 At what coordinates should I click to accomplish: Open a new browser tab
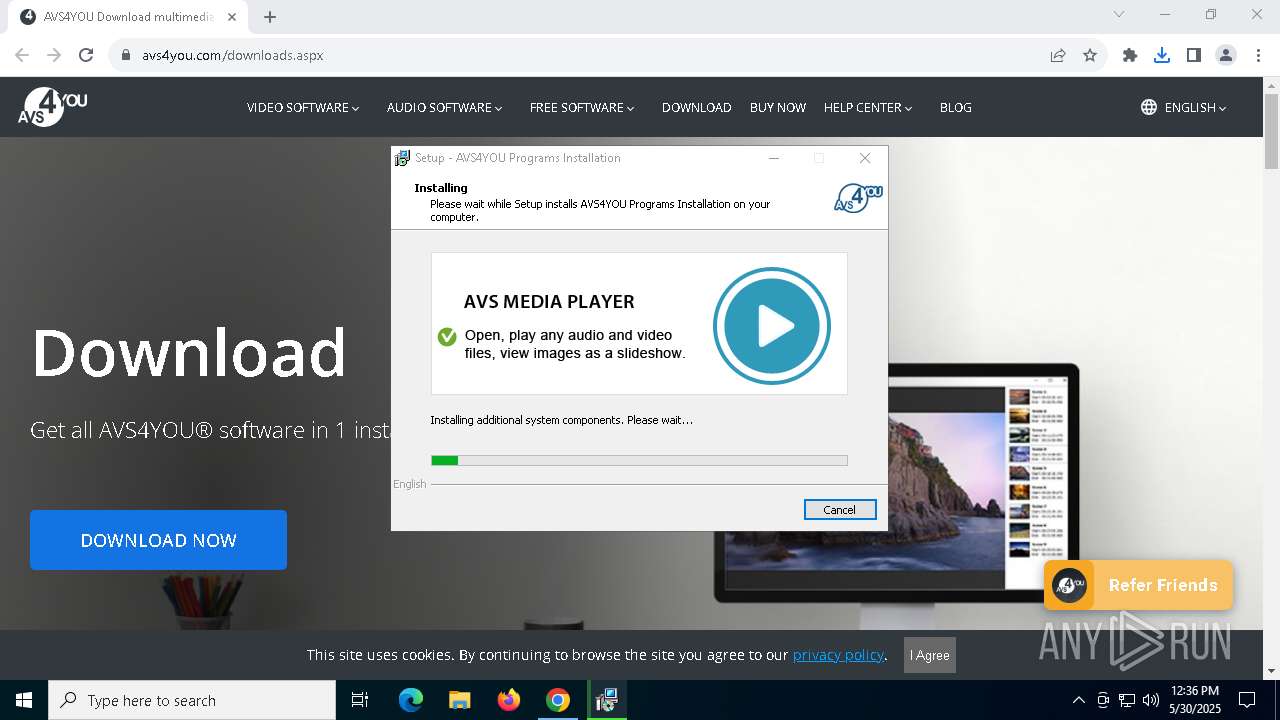[x=270, y=17]
